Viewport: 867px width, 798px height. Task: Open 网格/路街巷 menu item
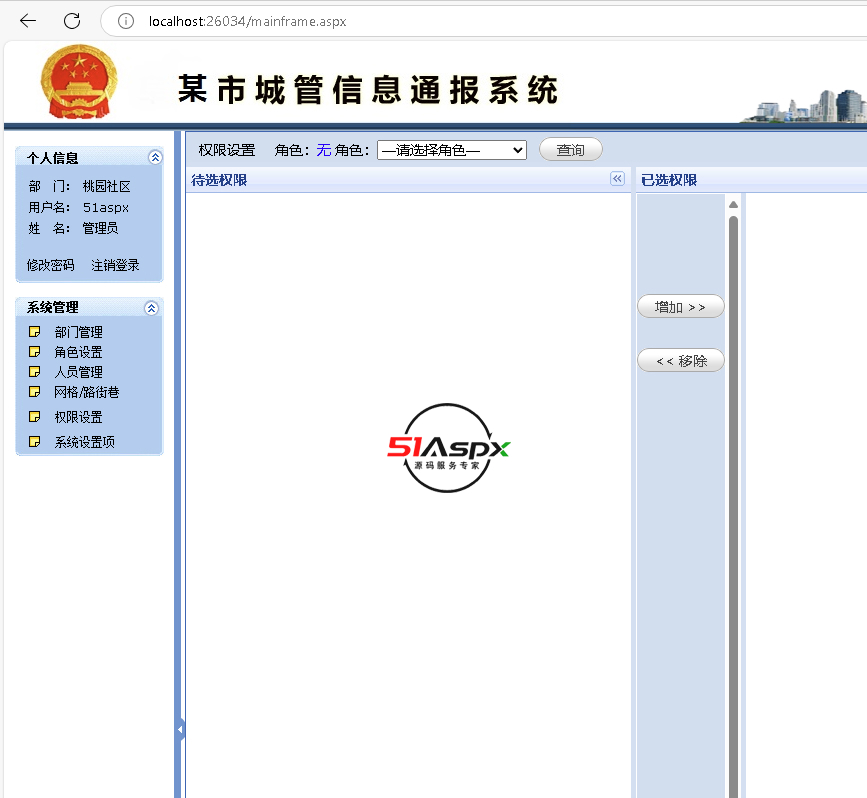point(86,392)
